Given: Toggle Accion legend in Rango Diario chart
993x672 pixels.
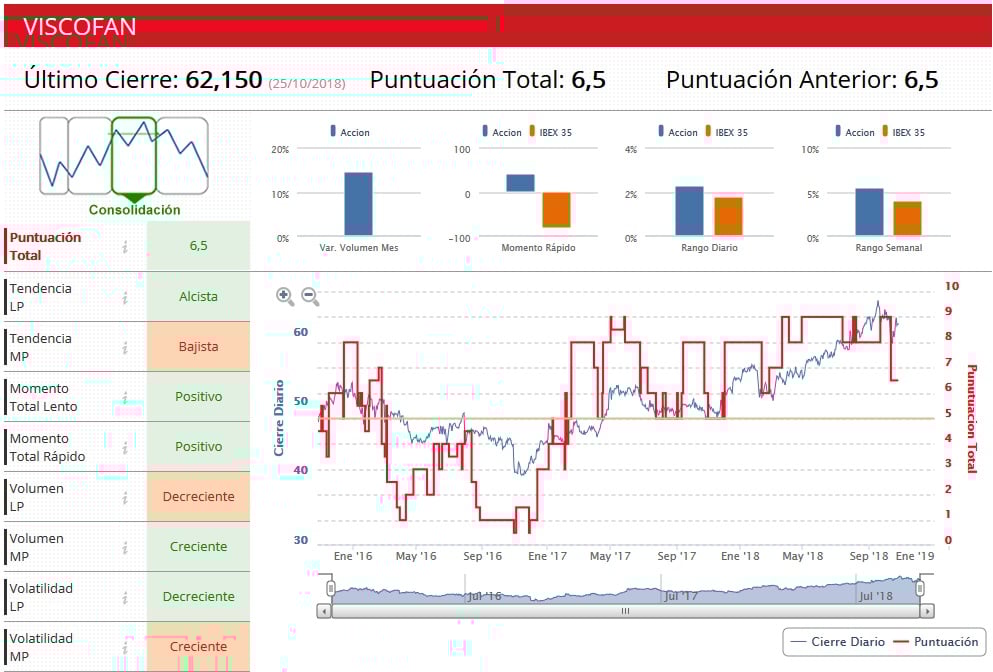Looking at the screenshot, I should click(678, 132).
